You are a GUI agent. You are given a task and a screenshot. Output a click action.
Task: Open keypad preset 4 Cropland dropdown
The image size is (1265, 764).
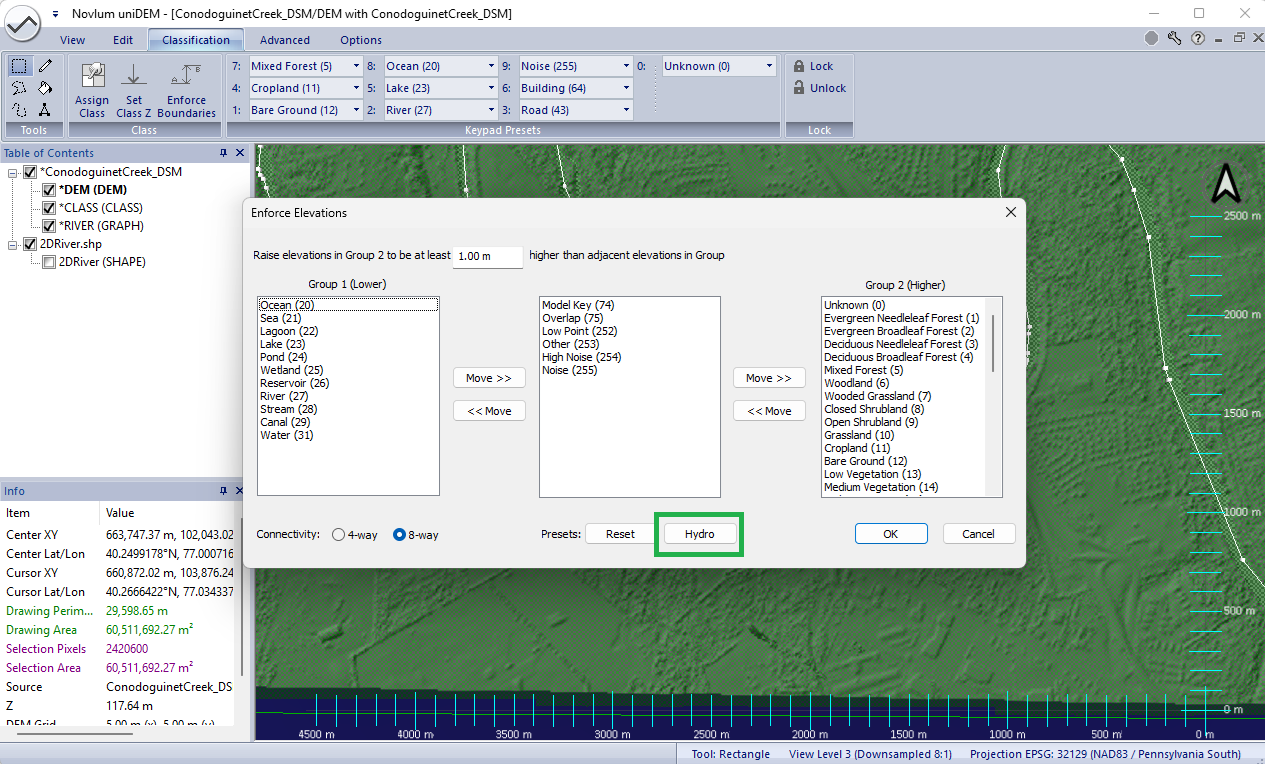355,88
